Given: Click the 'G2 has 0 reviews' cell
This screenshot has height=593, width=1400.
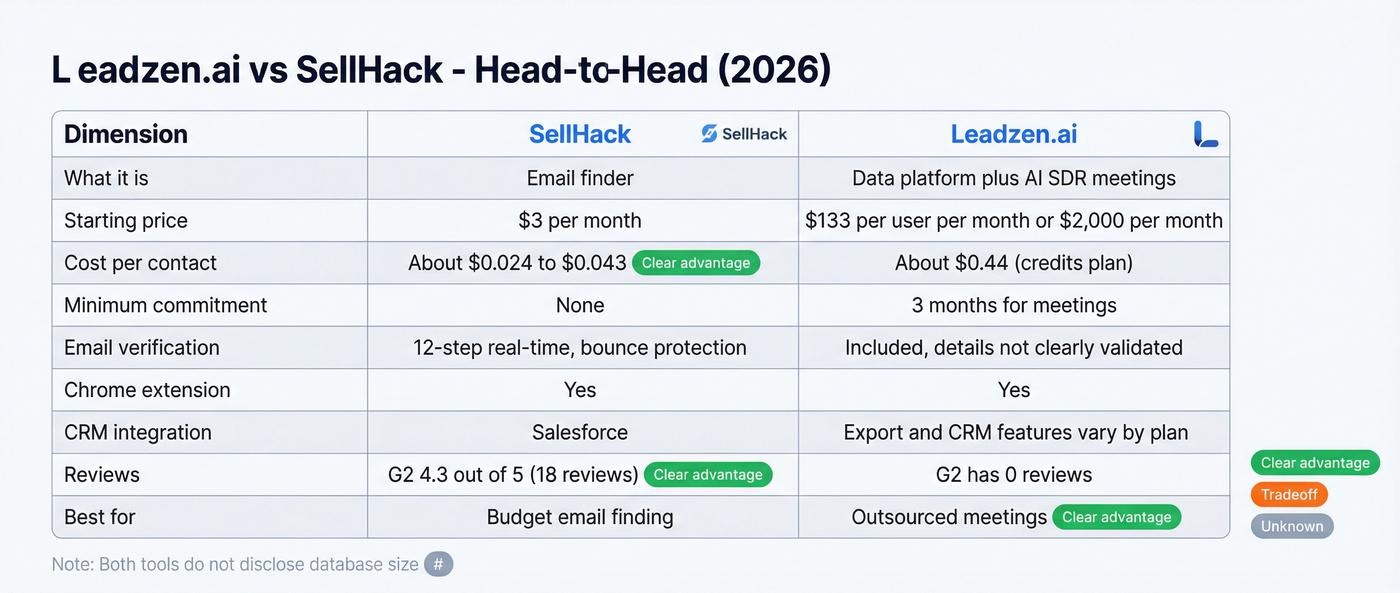Looking at the screenshot, I should (x=1013, y=475).
